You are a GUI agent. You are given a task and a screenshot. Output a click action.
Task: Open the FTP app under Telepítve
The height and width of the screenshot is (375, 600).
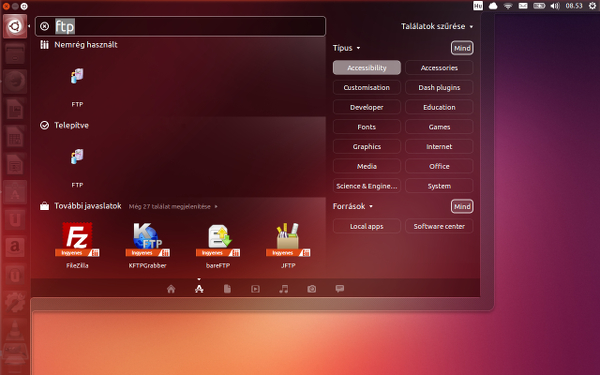77,157
